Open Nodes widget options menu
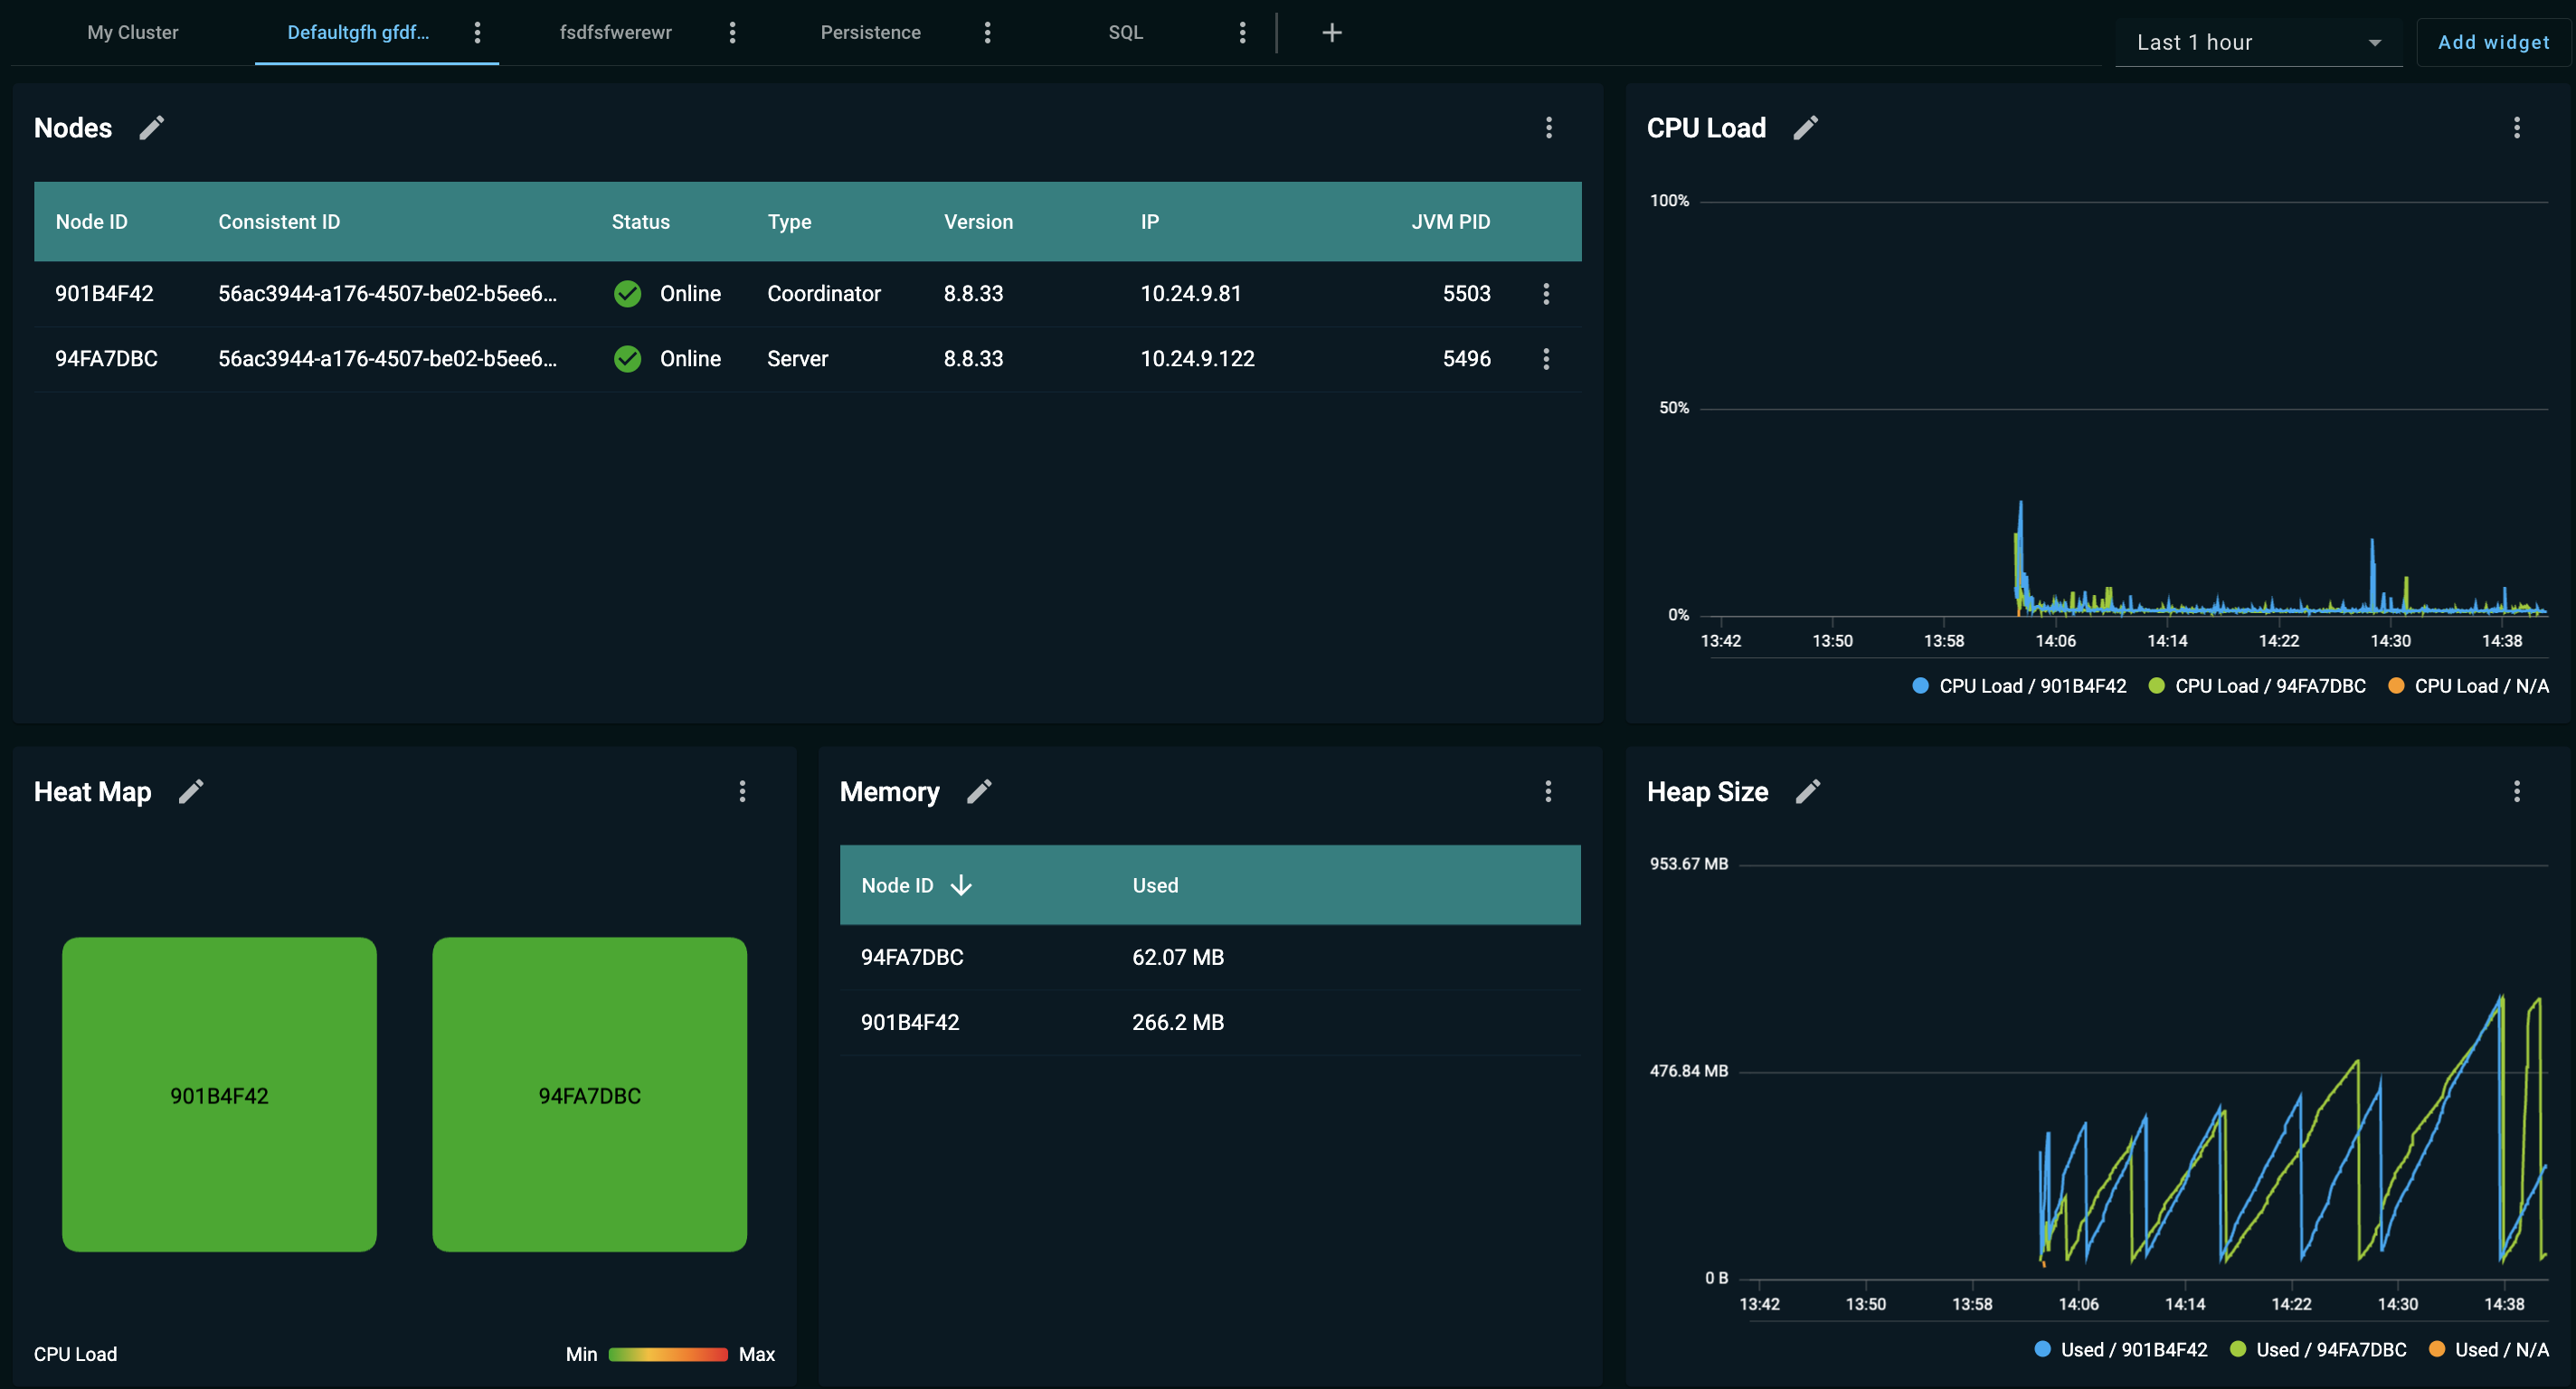 (1549, 128)
